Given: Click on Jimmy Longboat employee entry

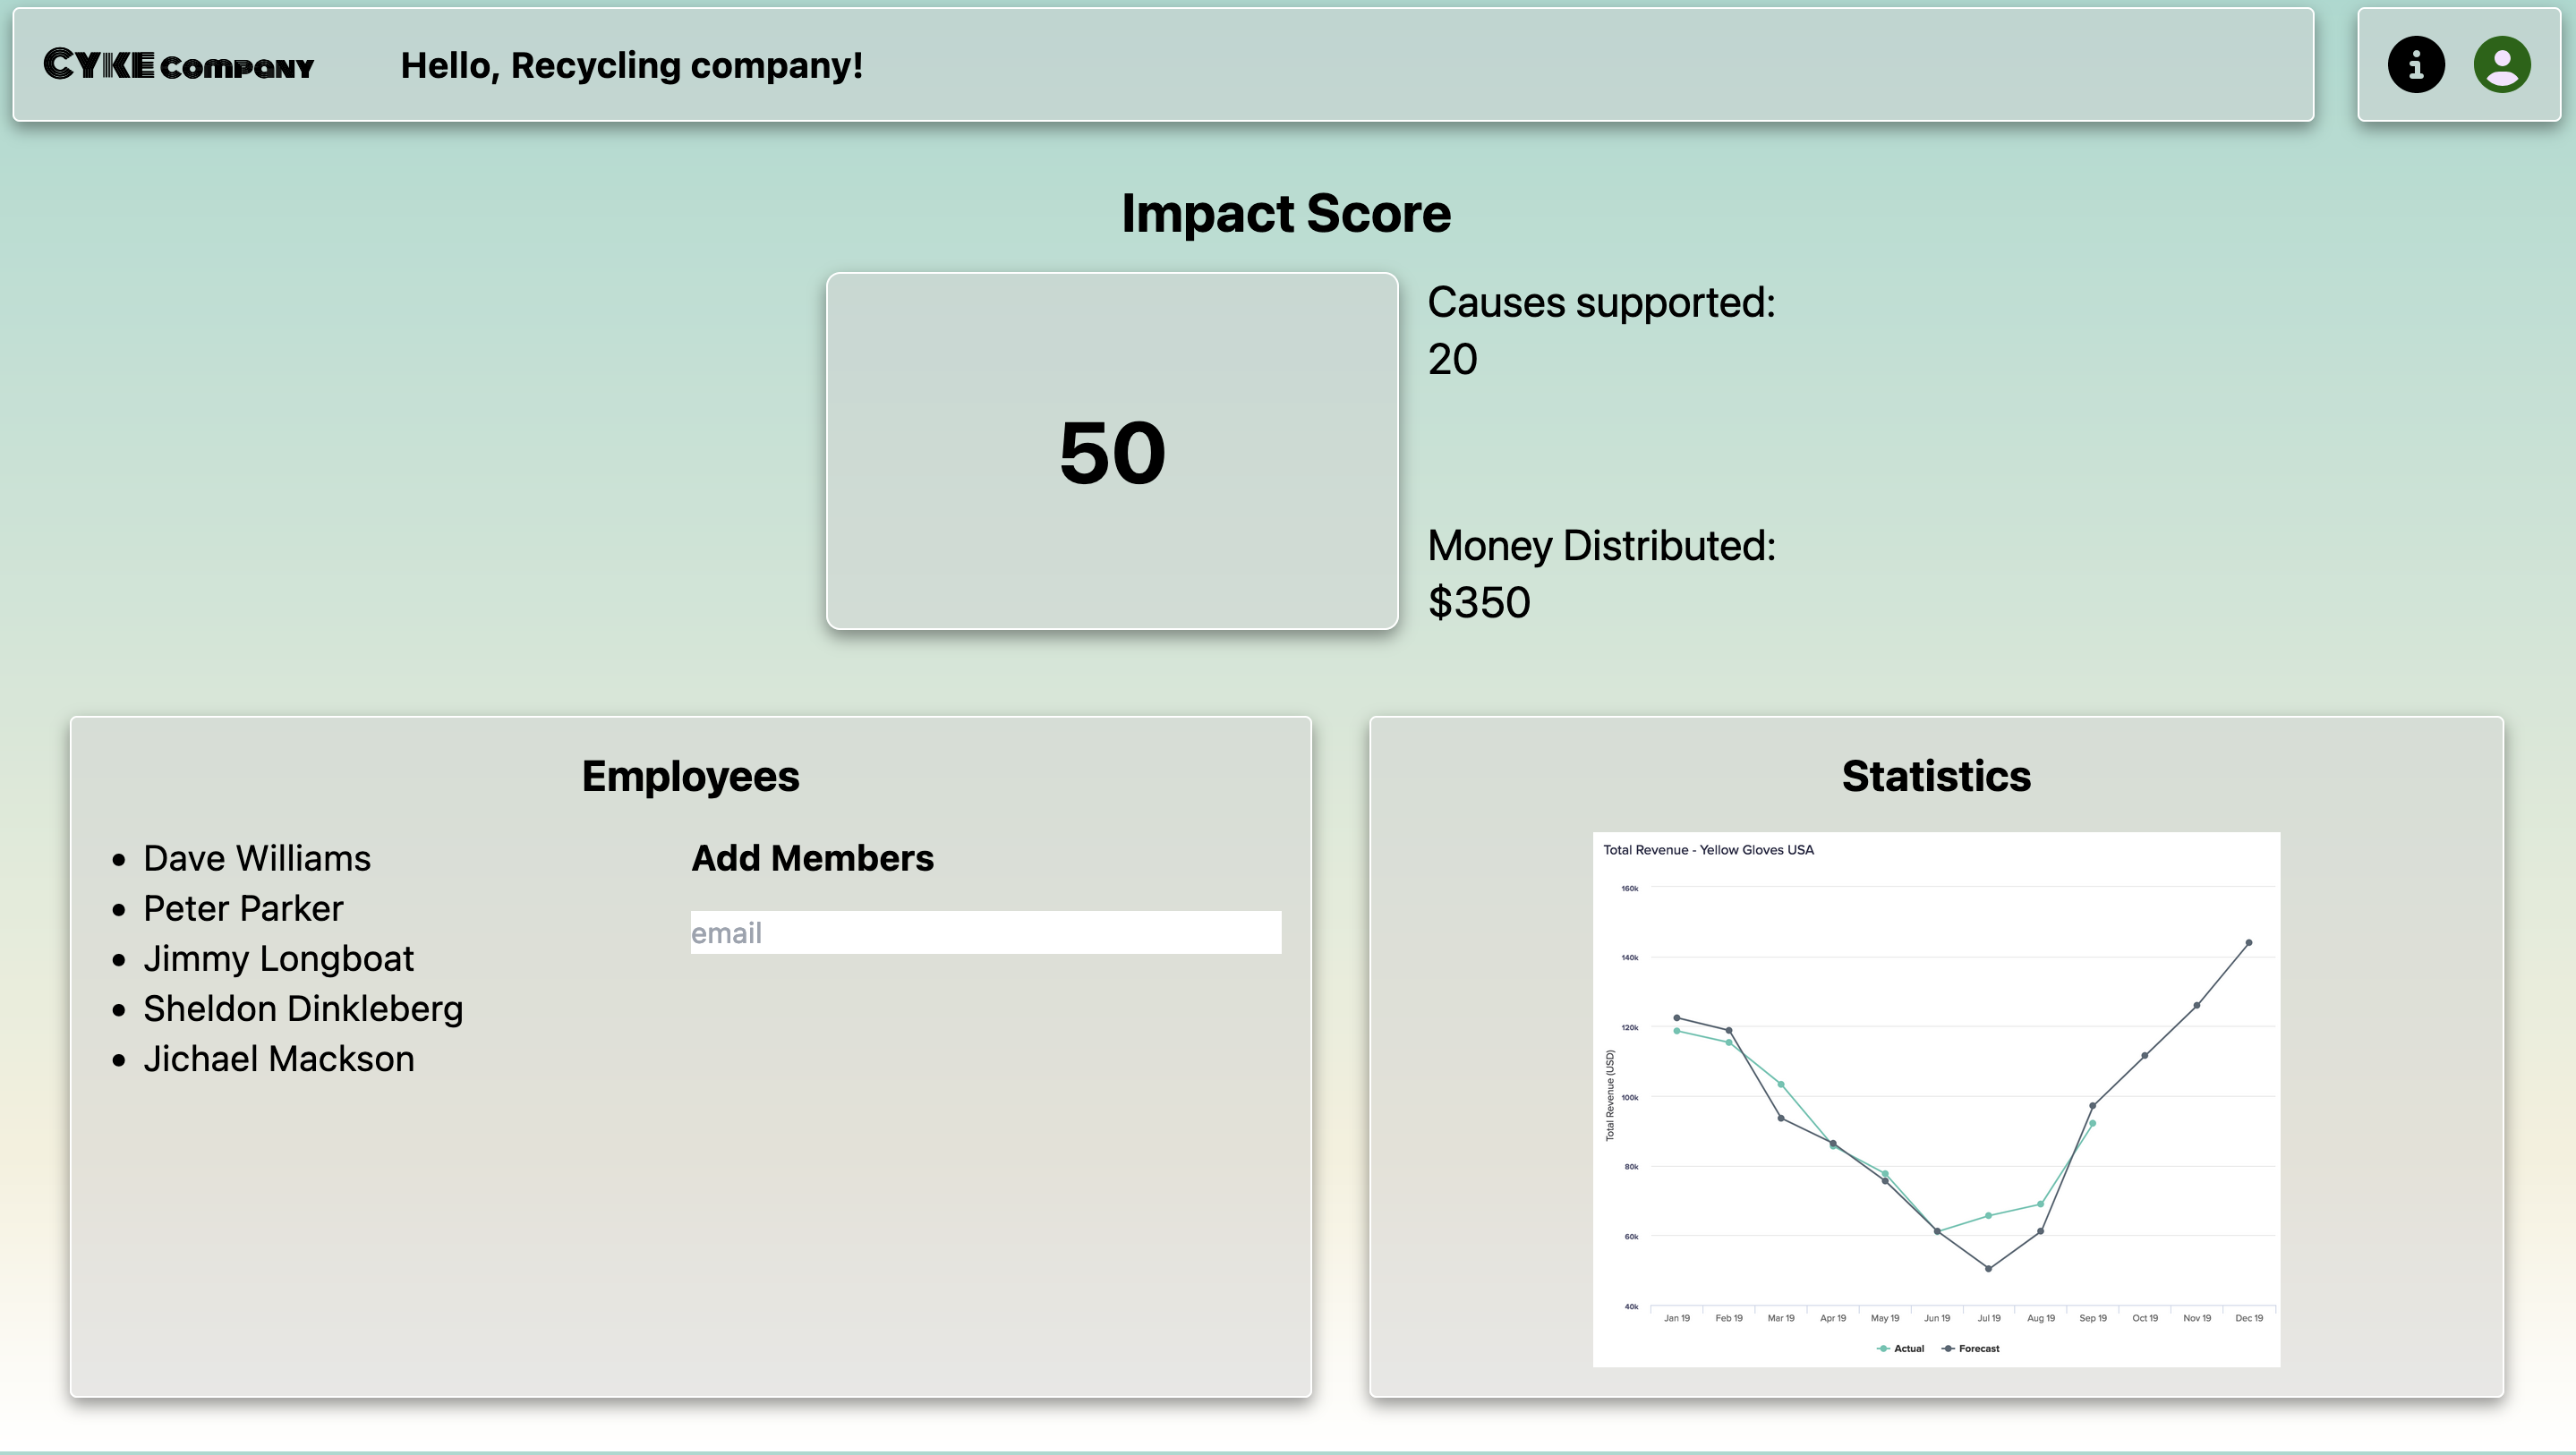Looking at the screenshot, I should click(x=278, y=959).
